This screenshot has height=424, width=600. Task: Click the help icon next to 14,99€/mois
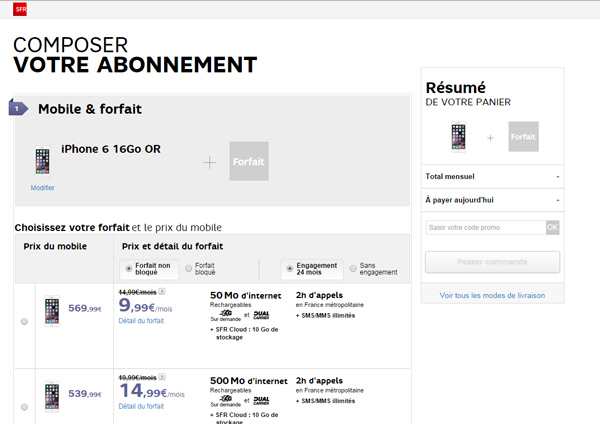tap(162, 292)
